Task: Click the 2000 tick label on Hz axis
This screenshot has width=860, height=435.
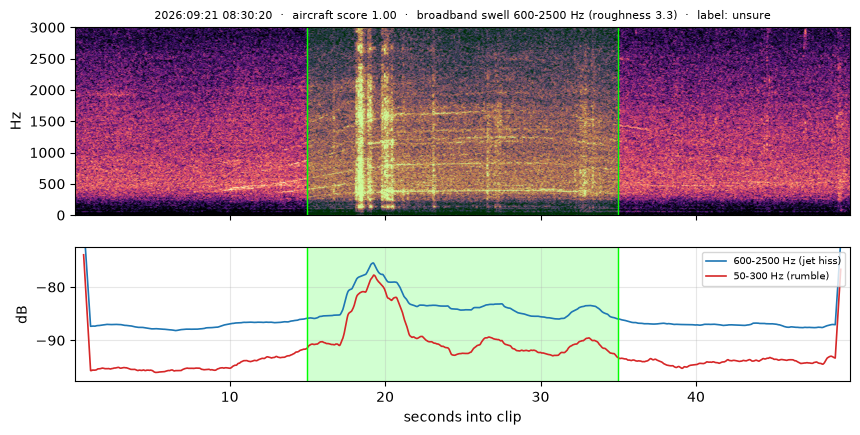Action: (x=48, y=91)
